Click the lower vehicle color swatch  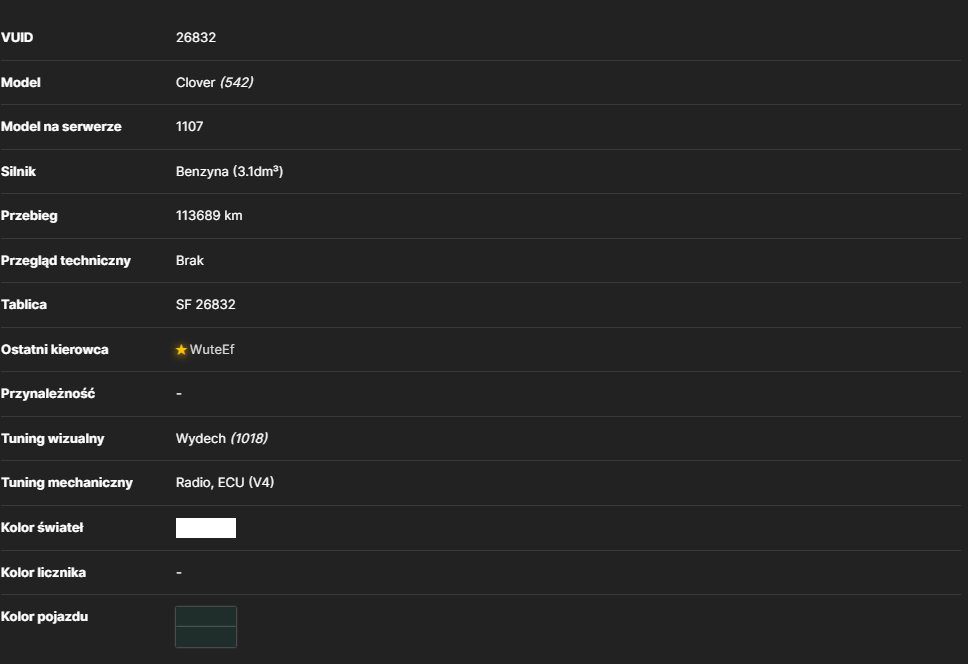pos(206,637)
